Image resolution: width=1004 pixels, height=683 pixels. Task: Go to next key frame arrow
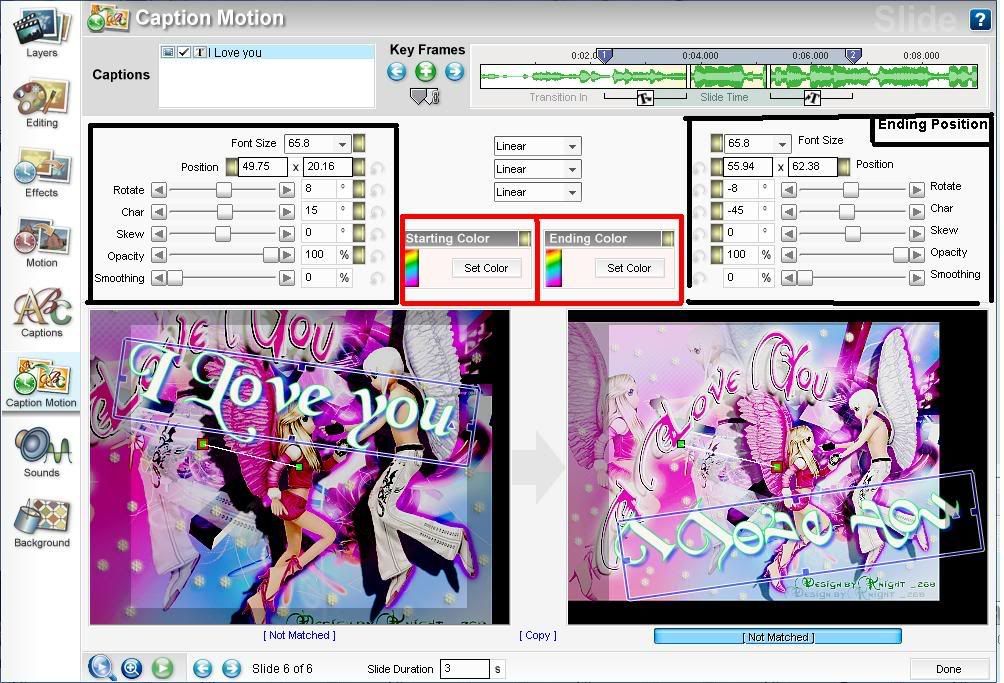455,72
